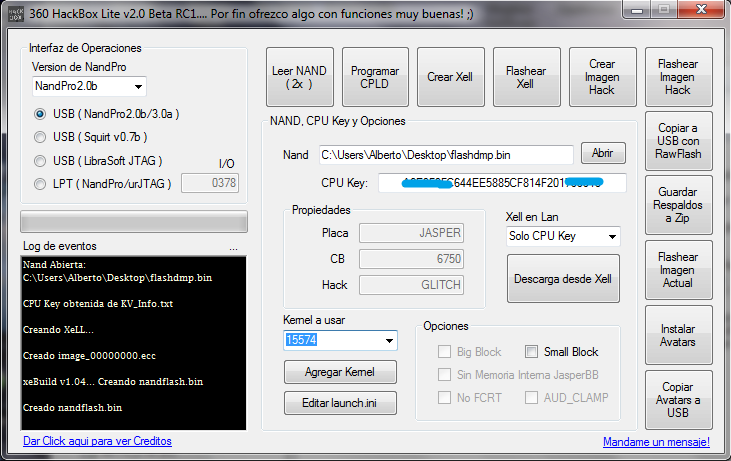
Task: Open Editar launch.ini
Action: click(340, 403)
